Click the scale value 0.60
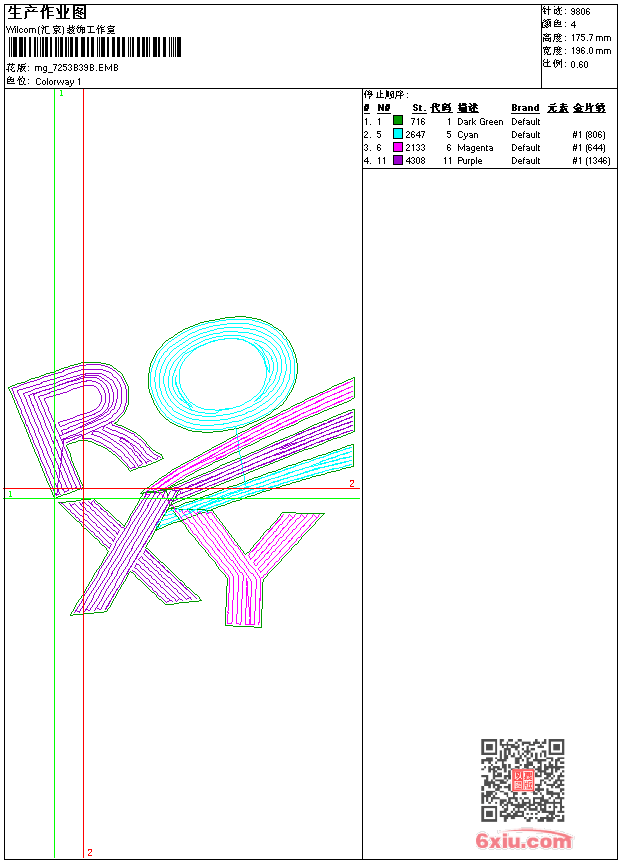This screenshot has width=620, height=860. click(579, 64)
